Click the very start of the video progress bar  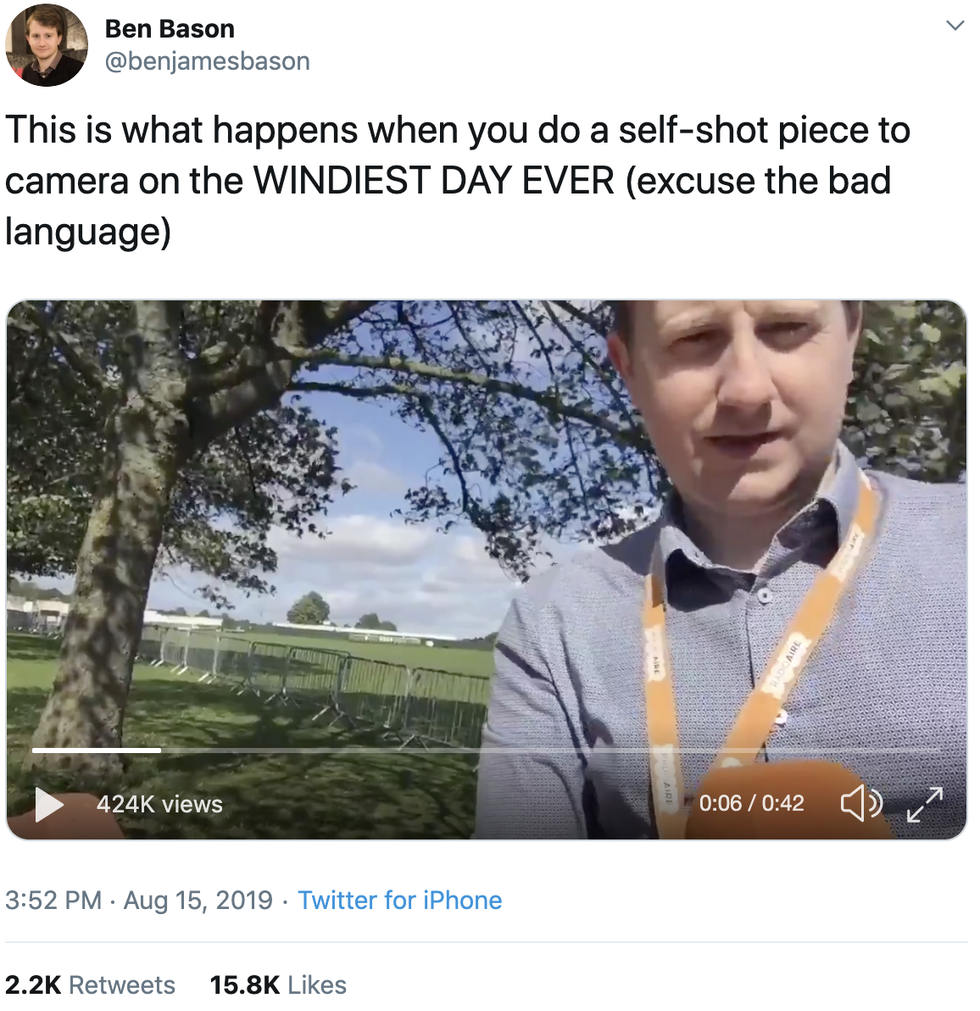tap(35, 750)
